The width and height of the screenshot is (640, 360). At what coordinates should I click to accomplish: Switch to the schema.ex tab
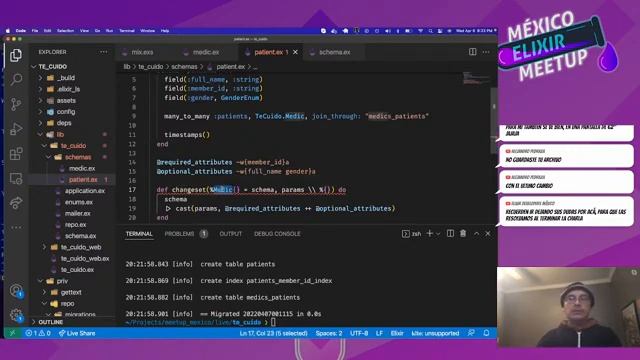[335, 52]
